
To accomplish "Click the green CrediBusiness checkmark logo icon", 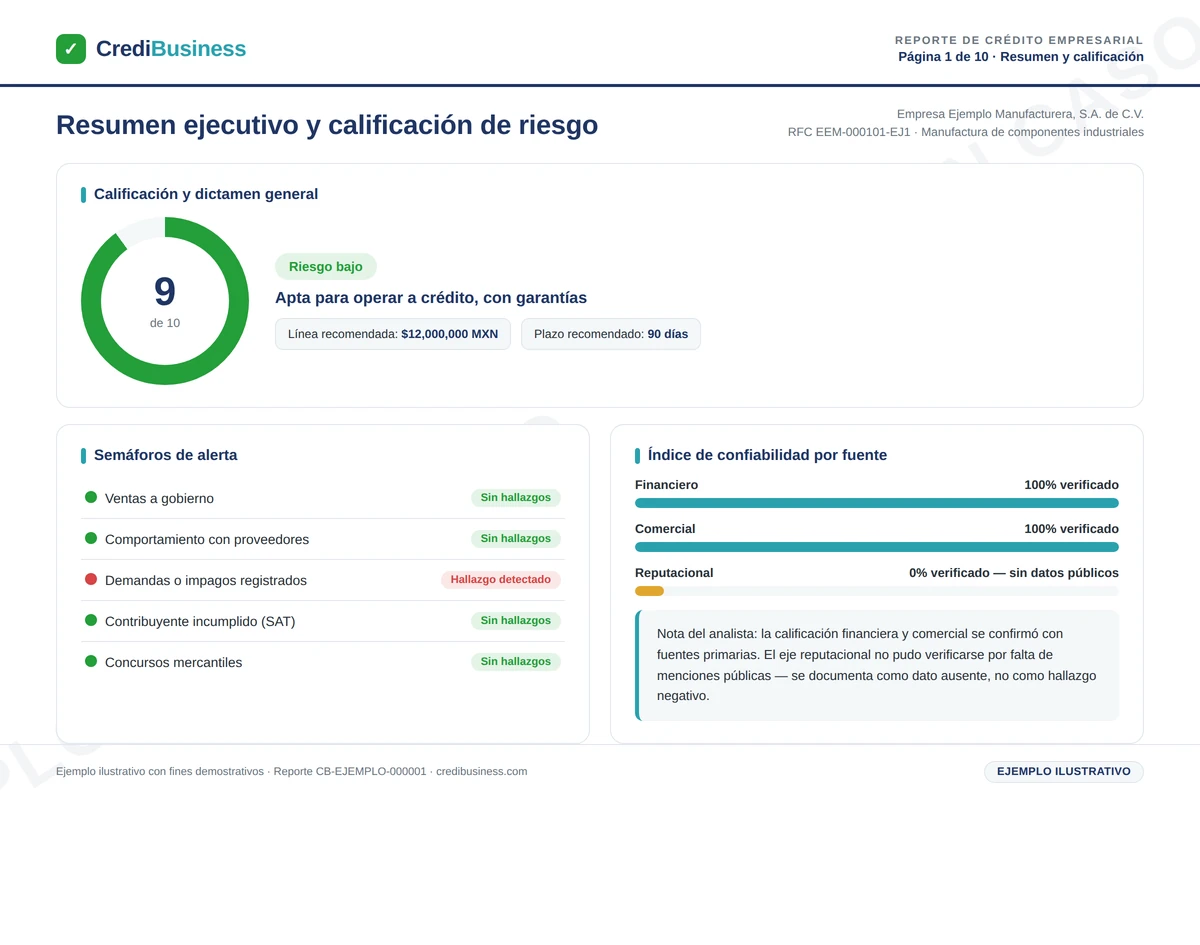I will click(x=71, y=49).
